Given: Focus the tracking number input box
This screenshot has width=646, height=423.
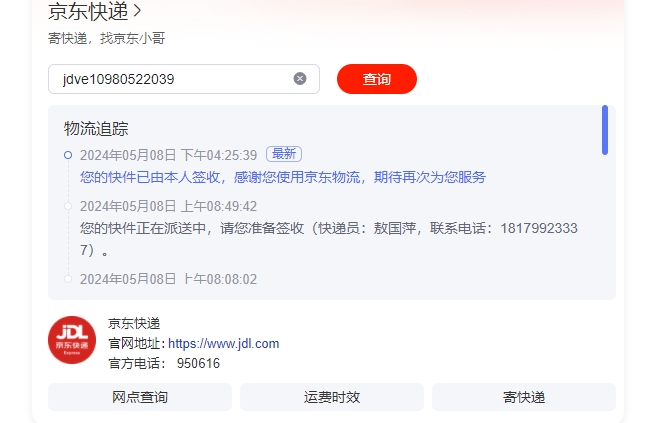Looking at the screenshot, I should coord(184,79).
